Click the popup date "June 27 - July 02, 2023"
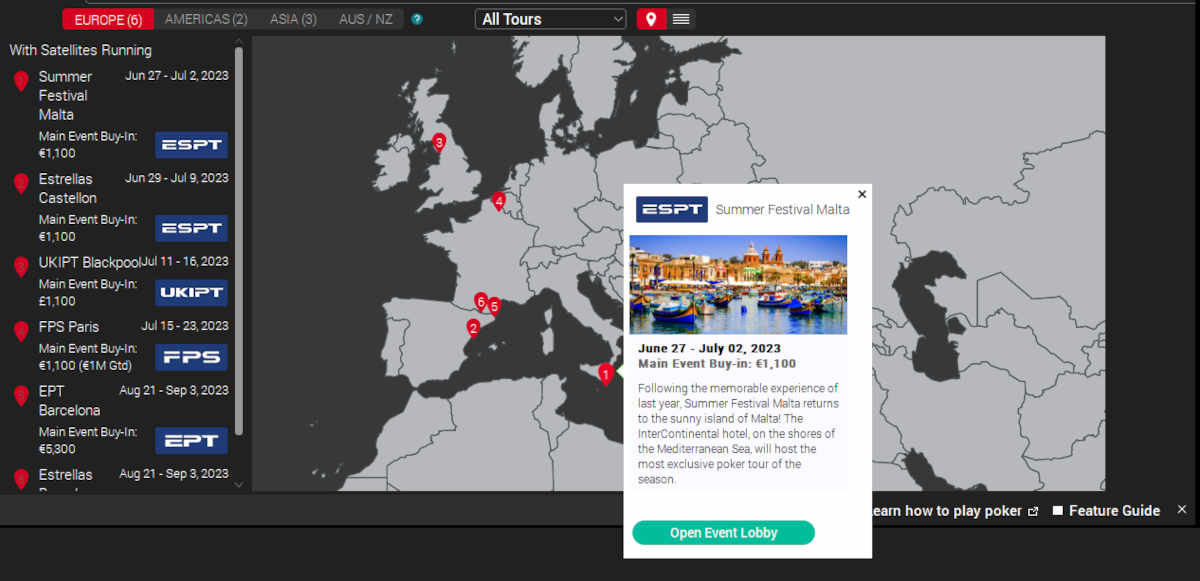The image size is (1200, 581). [x=709, y=348]
